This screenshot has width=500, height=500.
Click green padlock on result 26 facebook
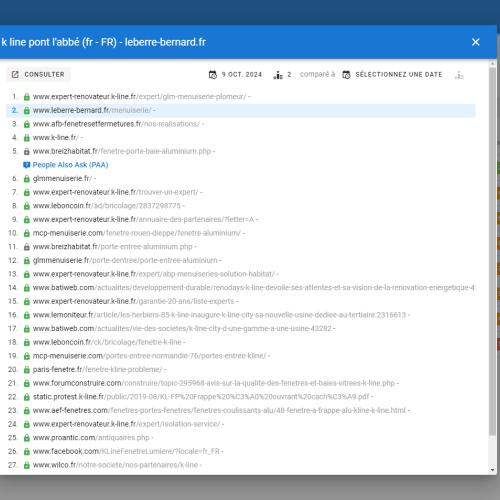[27, 452]
